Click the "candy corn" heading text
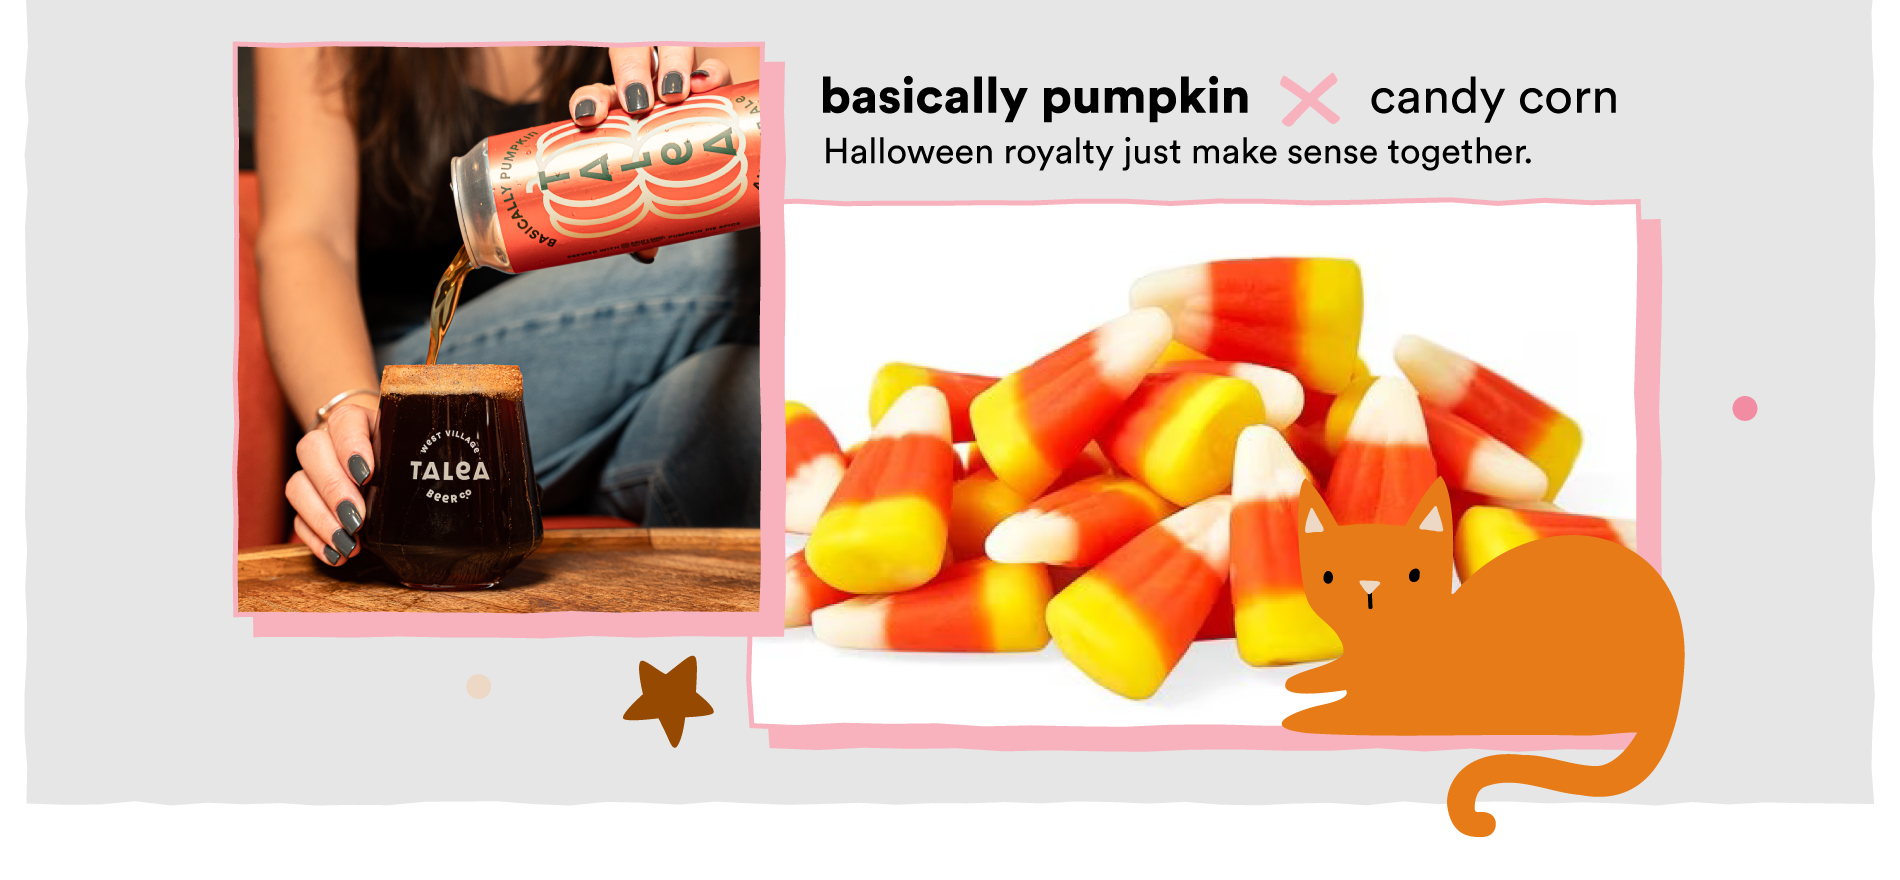Image resolution: width=1900 pixels, height=880 pixels. coord(1493,99)
